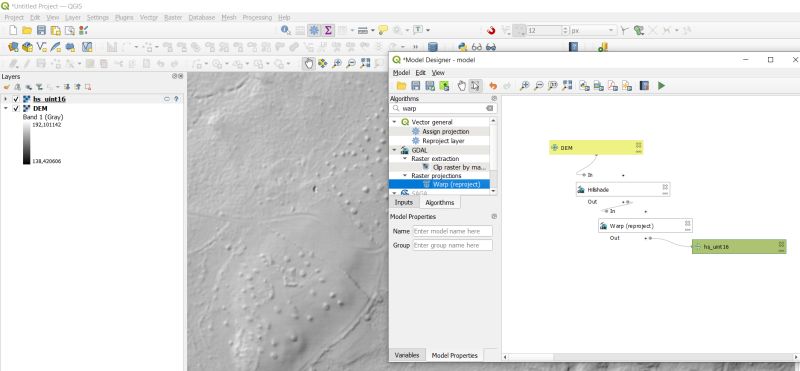Click the algorithm search field containing warp
The width and height of the screenshot is (800, 371).
tap(442, 109)
